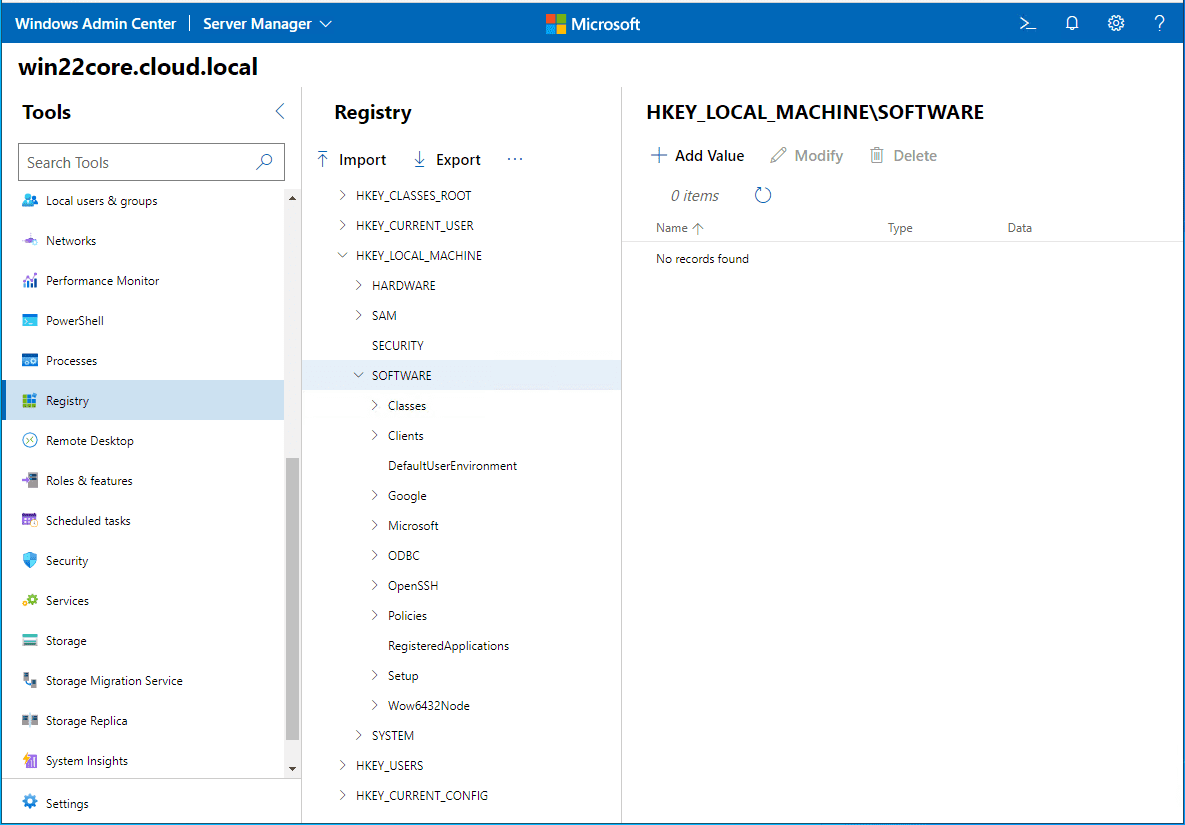This screenshot has height=825, width=1185.
Task: Expand the HKEY_CLASSES_ROOT key
Action: pos(342,195)
